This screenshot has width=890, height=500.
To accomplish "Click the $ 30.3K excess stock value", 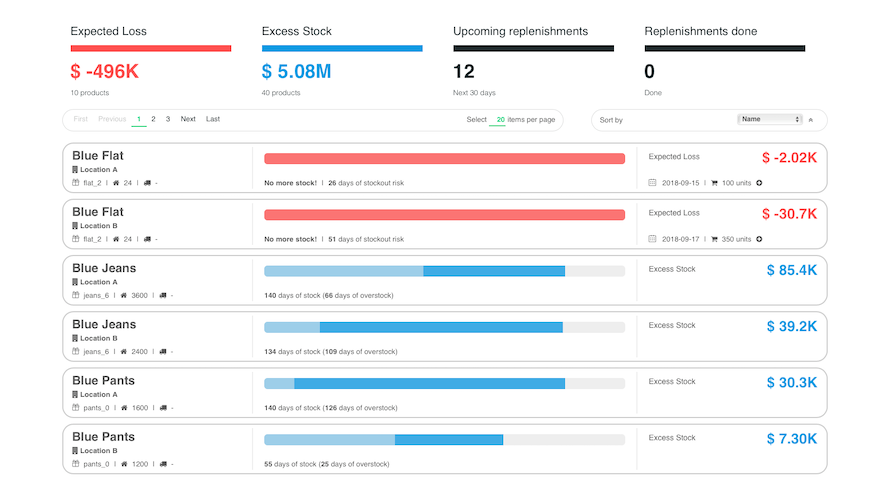I will (x=792, y=383).
